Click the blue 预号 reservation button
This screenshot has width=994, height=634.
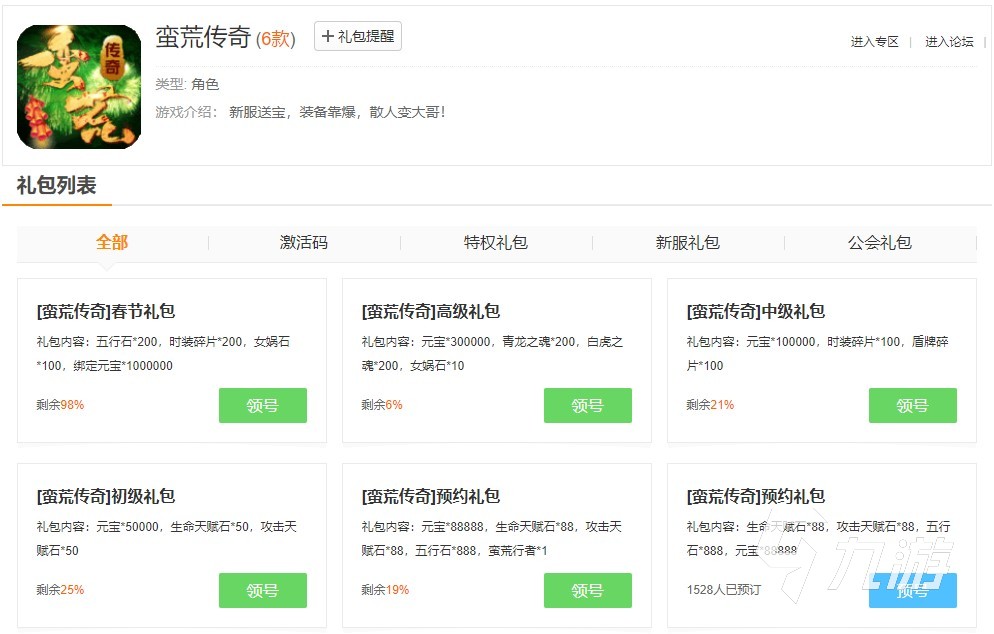click(912, 590)
